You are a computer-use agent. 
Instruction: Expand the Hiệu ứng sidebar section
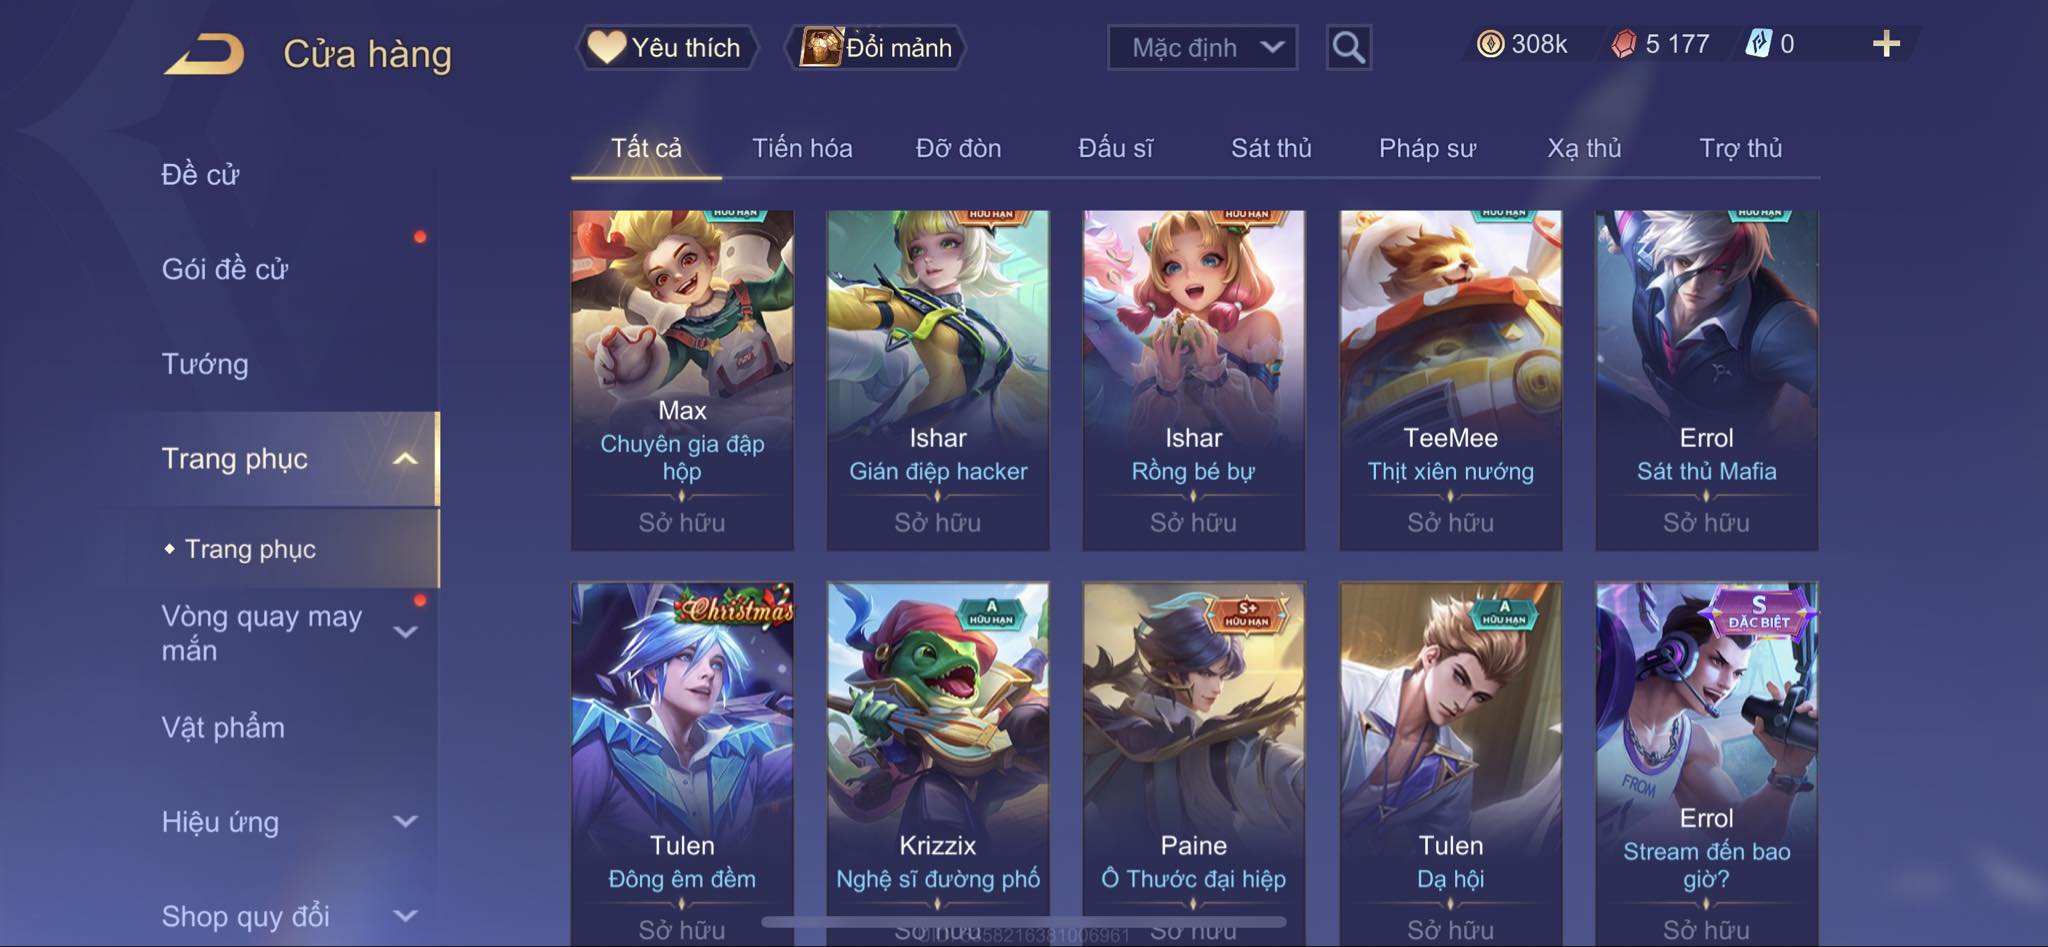click(x=405, y=822)
